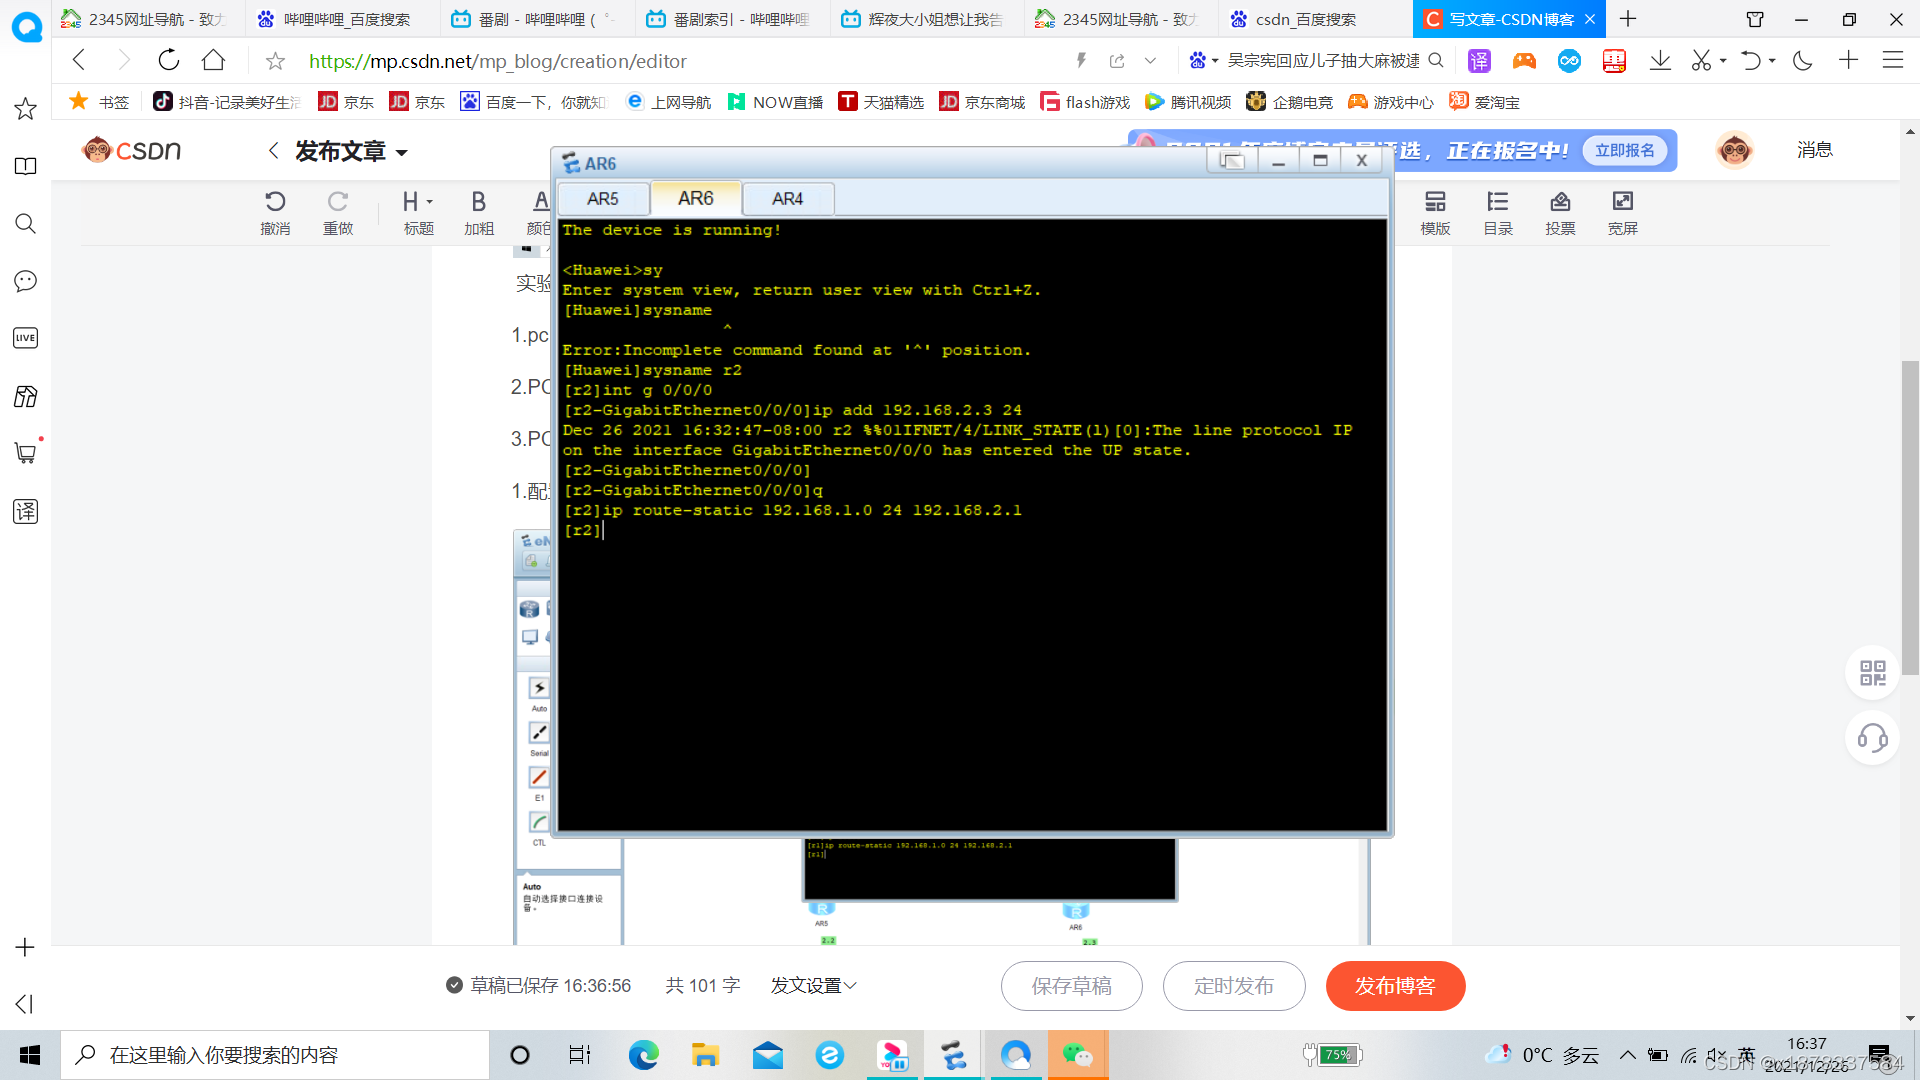Open Microsoft Edge from the taskbar
The height and width of the screenshot is (1080, 1920).
point(643,1055)
